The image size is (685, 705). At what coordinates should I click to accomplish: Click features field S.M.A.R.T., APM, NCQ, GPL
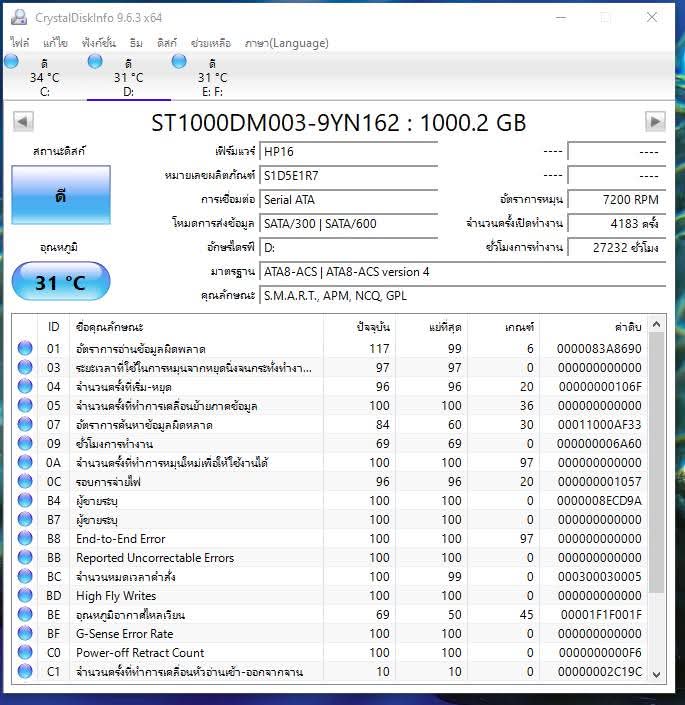coord(463,296)
